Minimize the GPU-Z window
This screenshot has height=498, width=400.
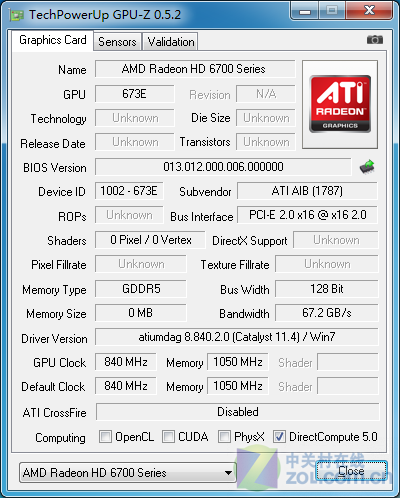(x=305, y=12)
